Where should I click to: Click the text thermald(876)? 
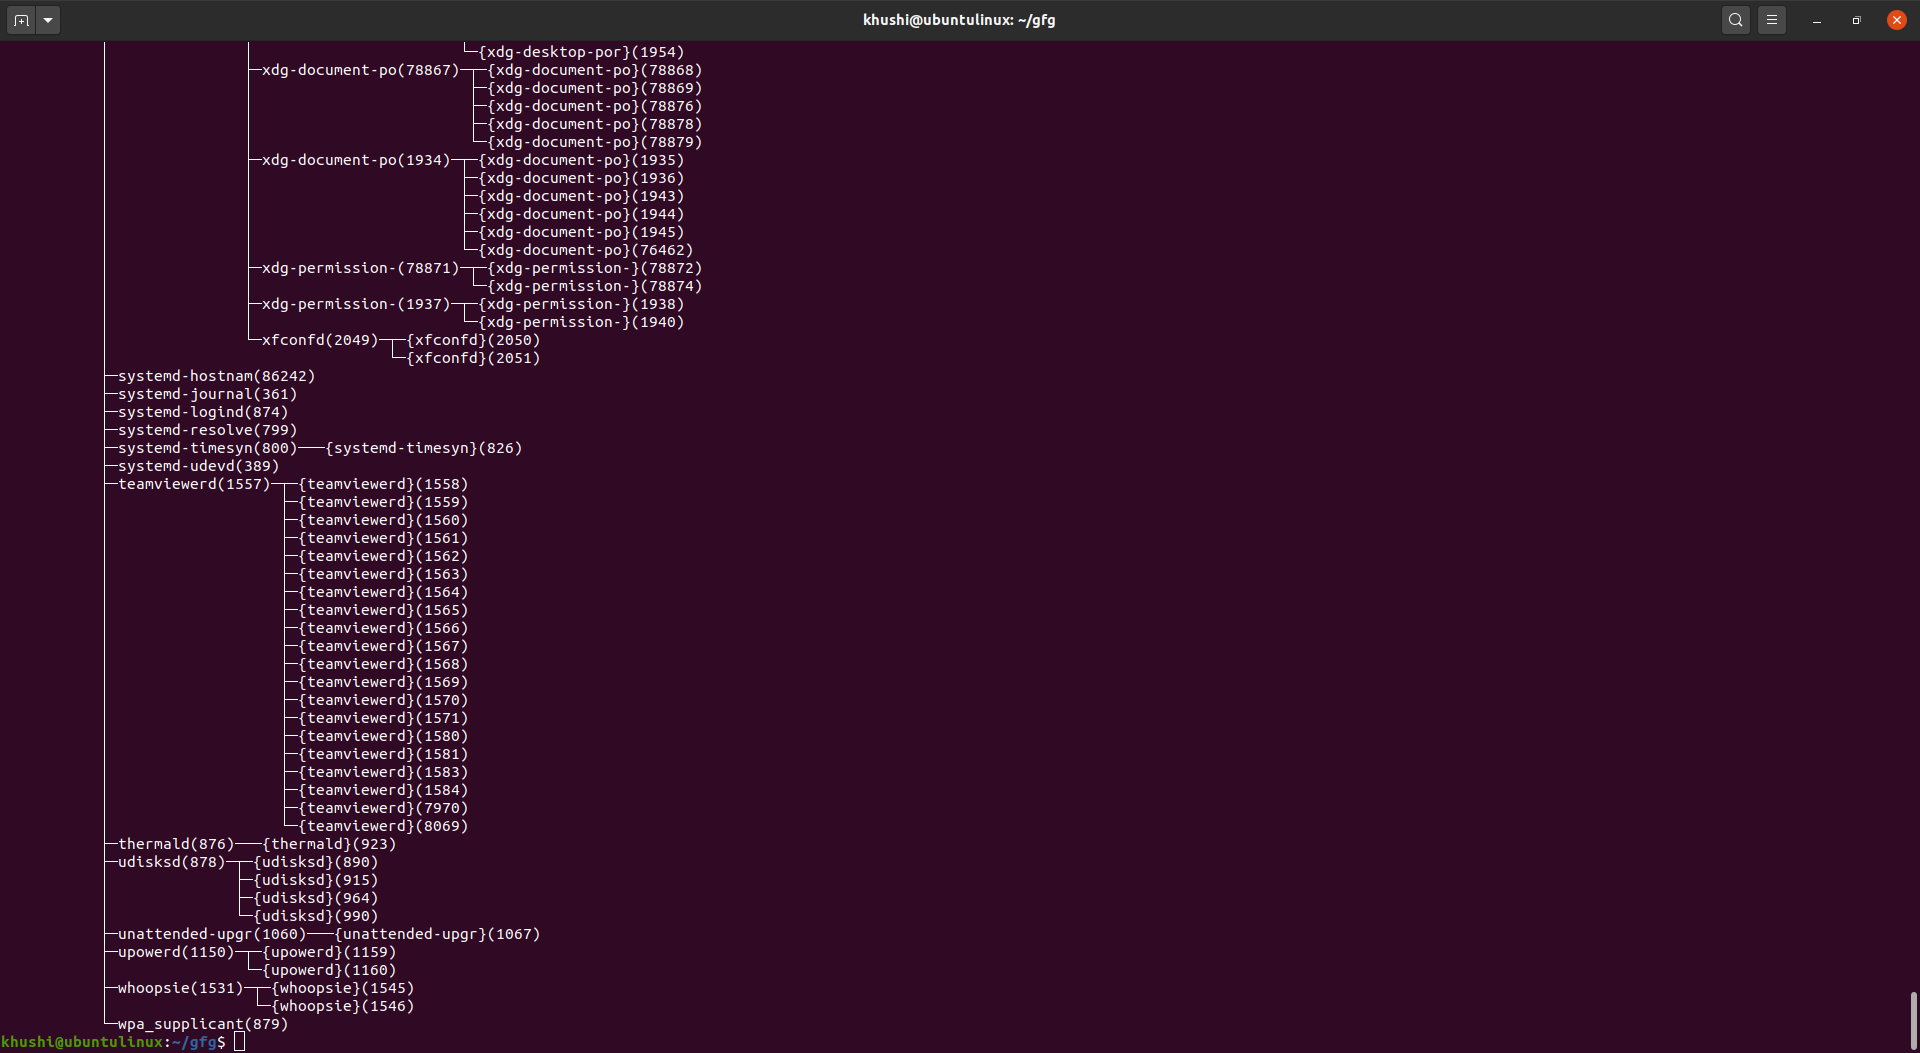tap(176, 844)
